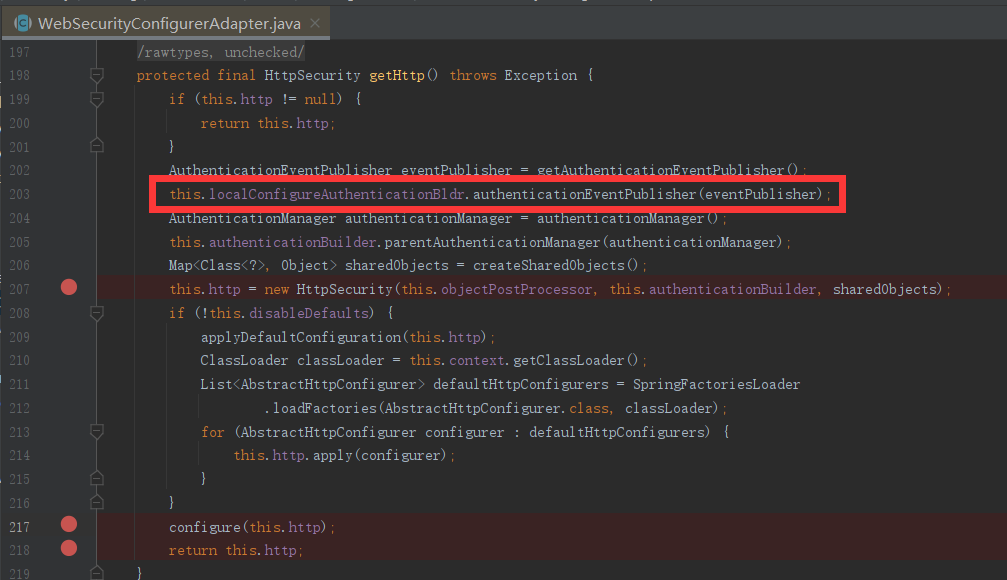Click the fold end marker at line 215

click(96, 477)
